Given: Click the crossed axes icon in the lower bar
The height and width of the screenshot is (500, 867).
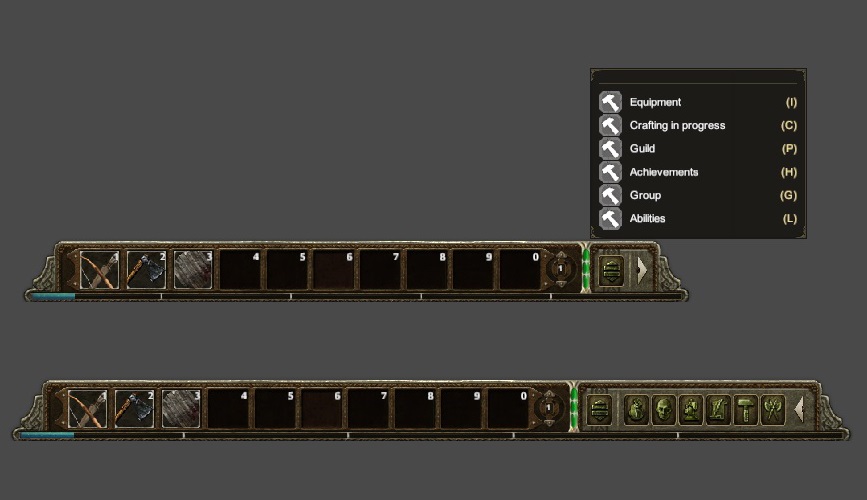Looking at the screenshot, I should tap(772, 410).
